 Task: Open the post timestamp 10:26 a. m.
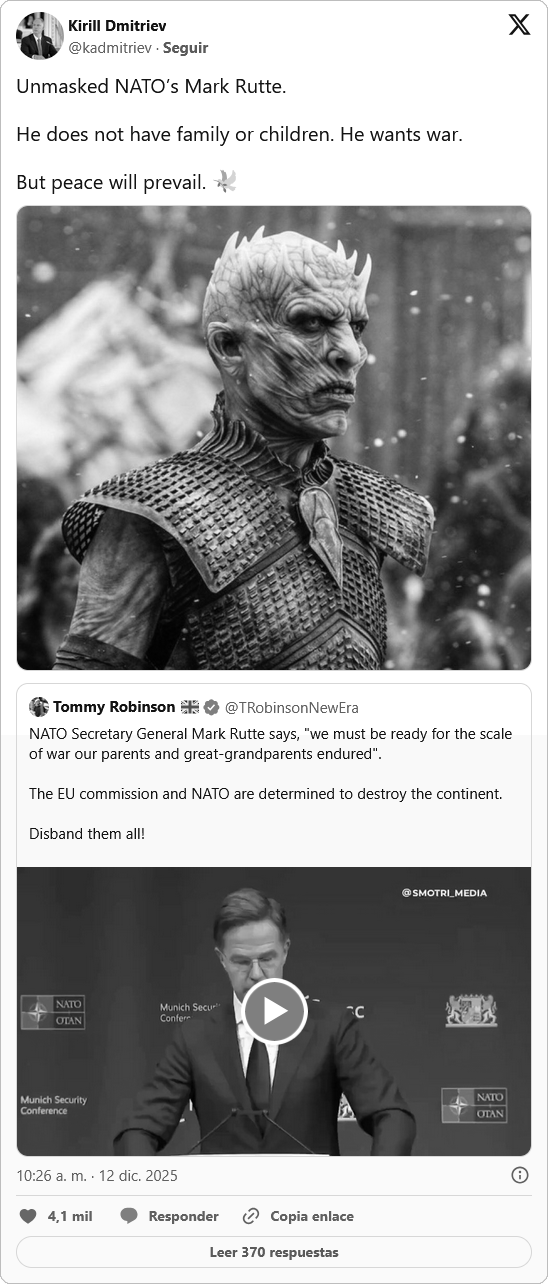tap(97, 1175)
